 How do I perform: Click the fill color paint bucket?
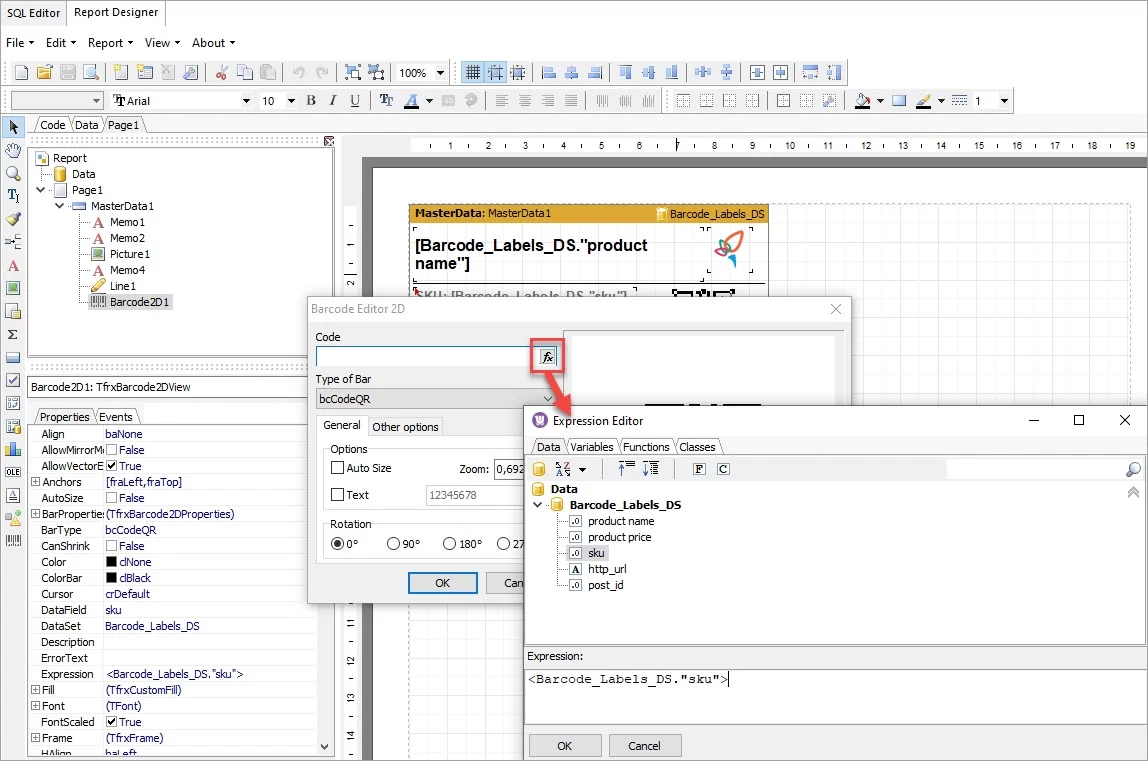point(862,101)
